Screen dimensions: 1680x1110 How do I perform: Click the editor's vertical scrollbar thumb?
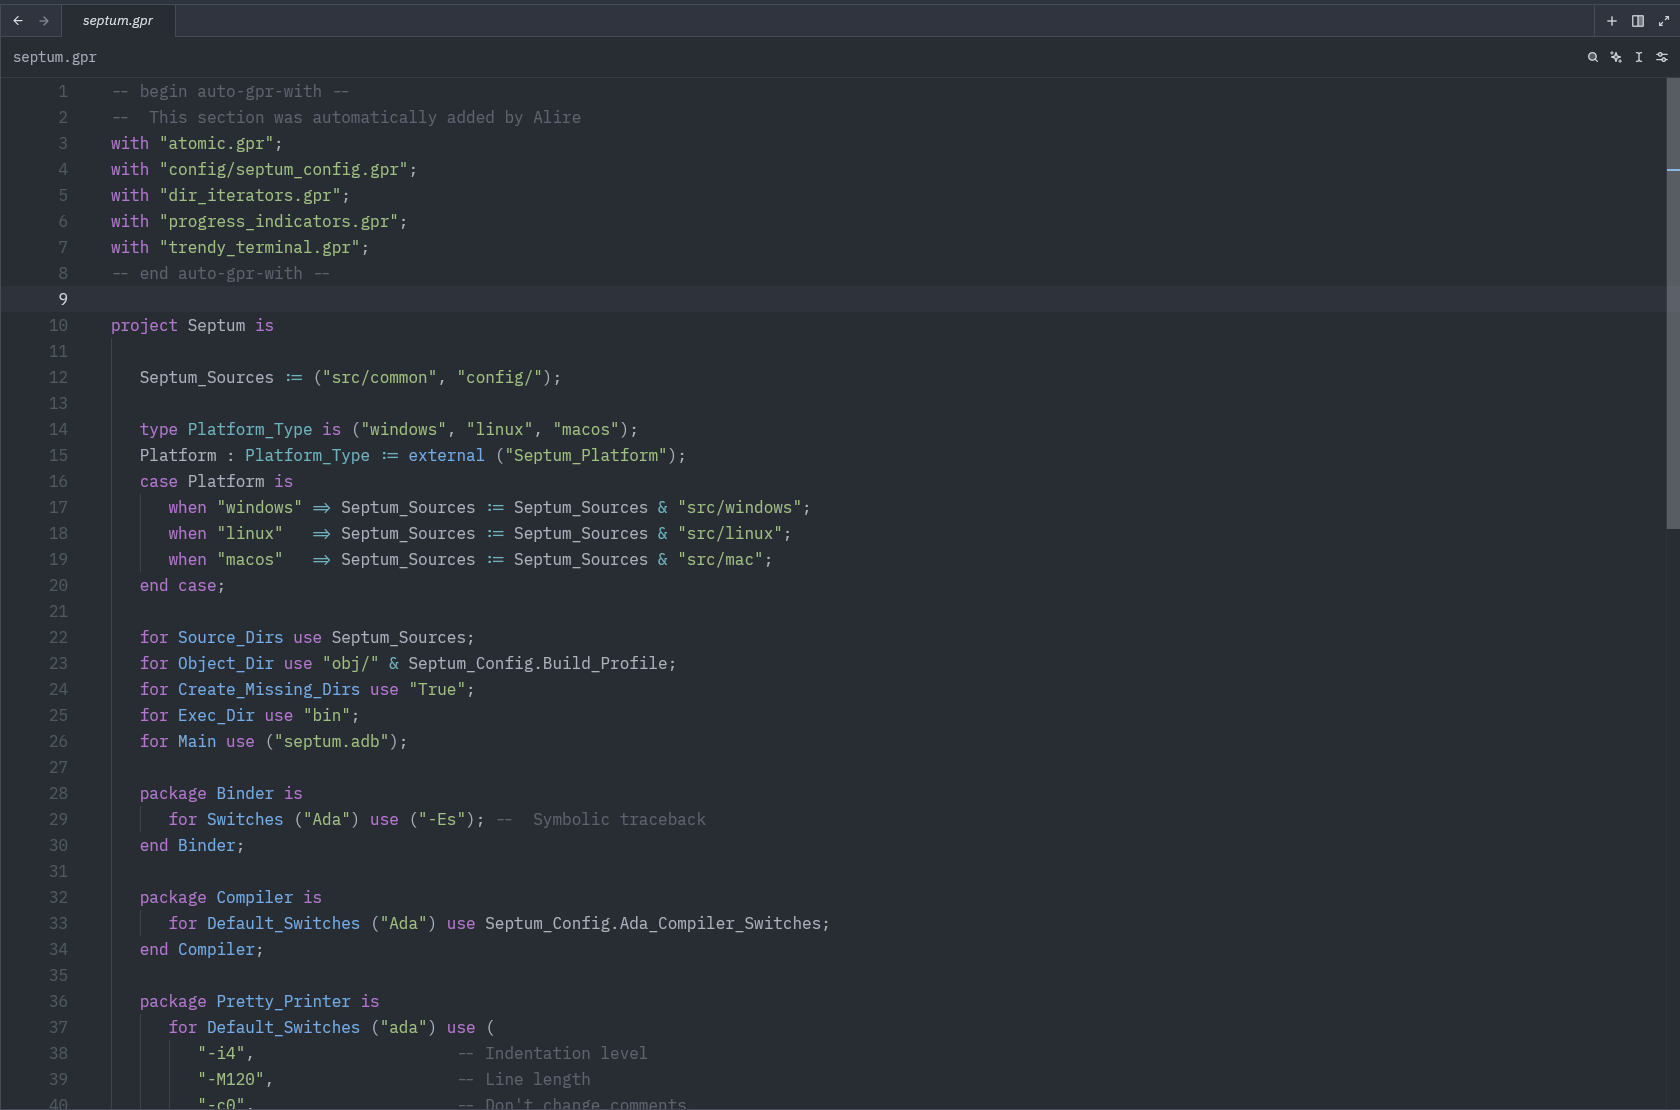[x=1672, y=300]
